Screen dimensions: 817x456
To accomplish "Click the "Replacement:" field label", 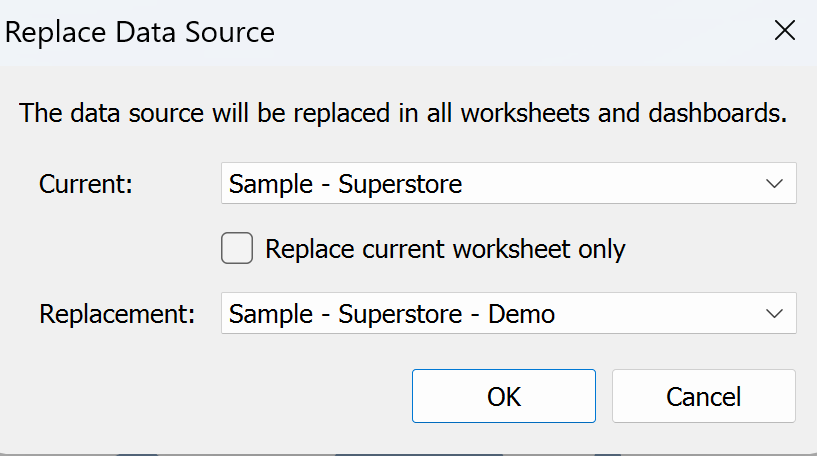I will coord(117,314).
